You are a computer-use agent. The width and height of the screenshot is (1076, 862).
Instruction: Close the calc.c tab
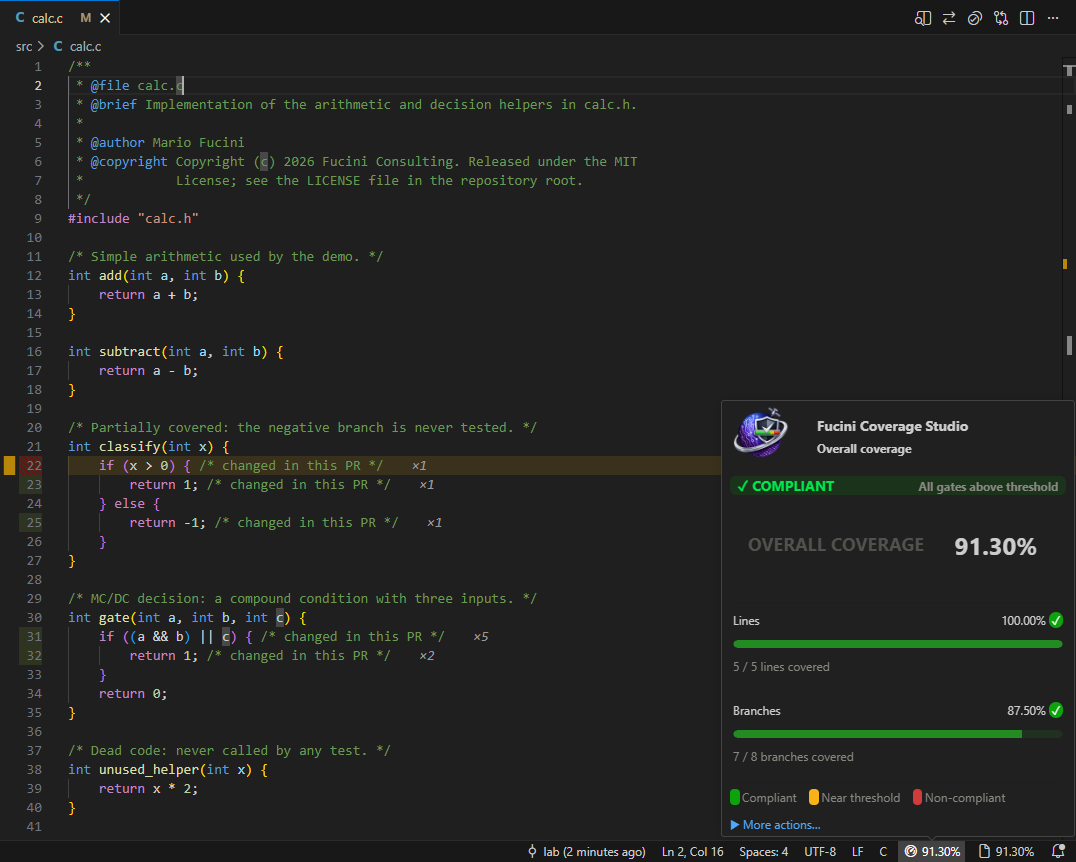[x=105, y=18]
